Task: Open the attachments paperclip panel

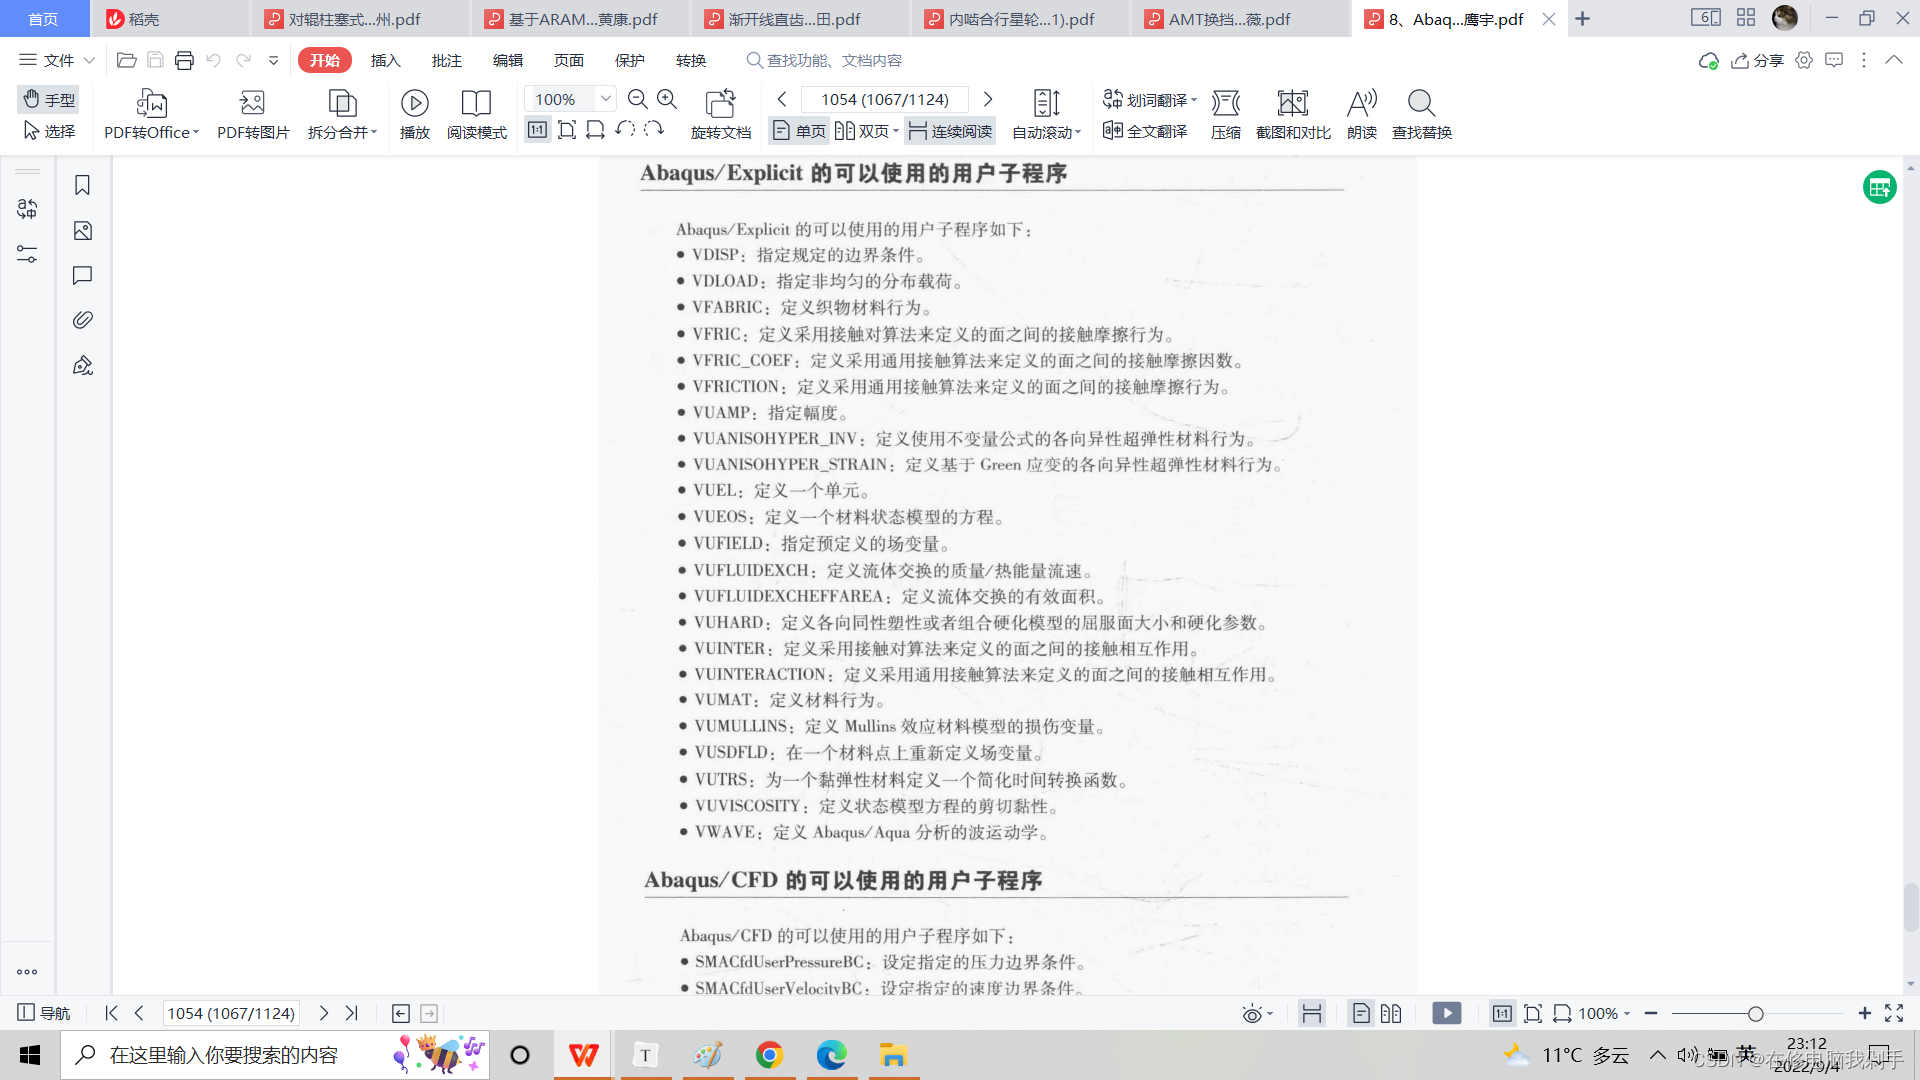Action: [x=83, y=320]
